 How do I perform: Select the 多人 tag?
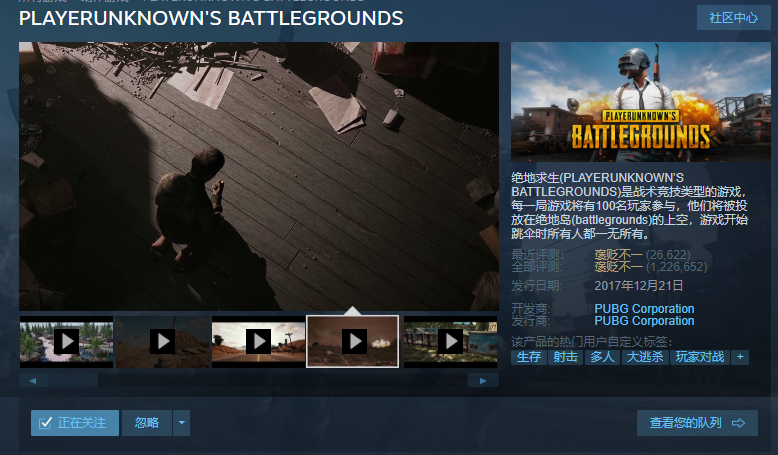602,357
